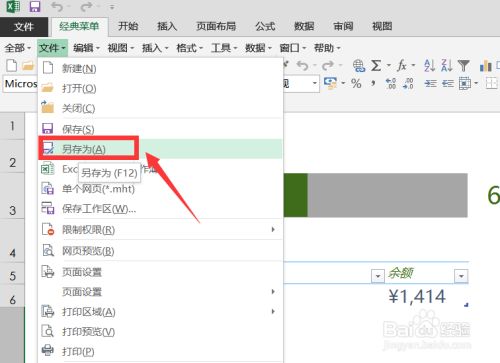500x363 pixels.
Task: Click the font name box showing Micros
Action: point(20,84)
